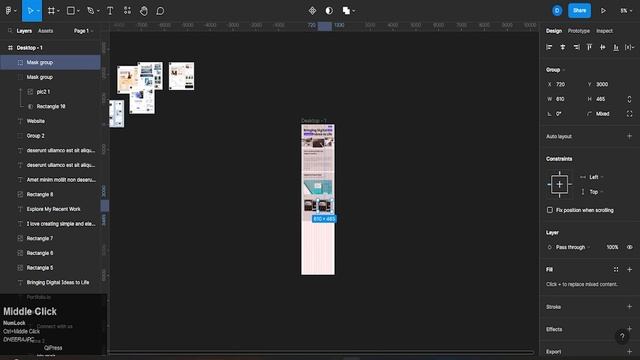Switch to the Assets tab
Image resolution: width=640 pixels, height=360 pixels.
pyautogui.click(x=45, y=31)
